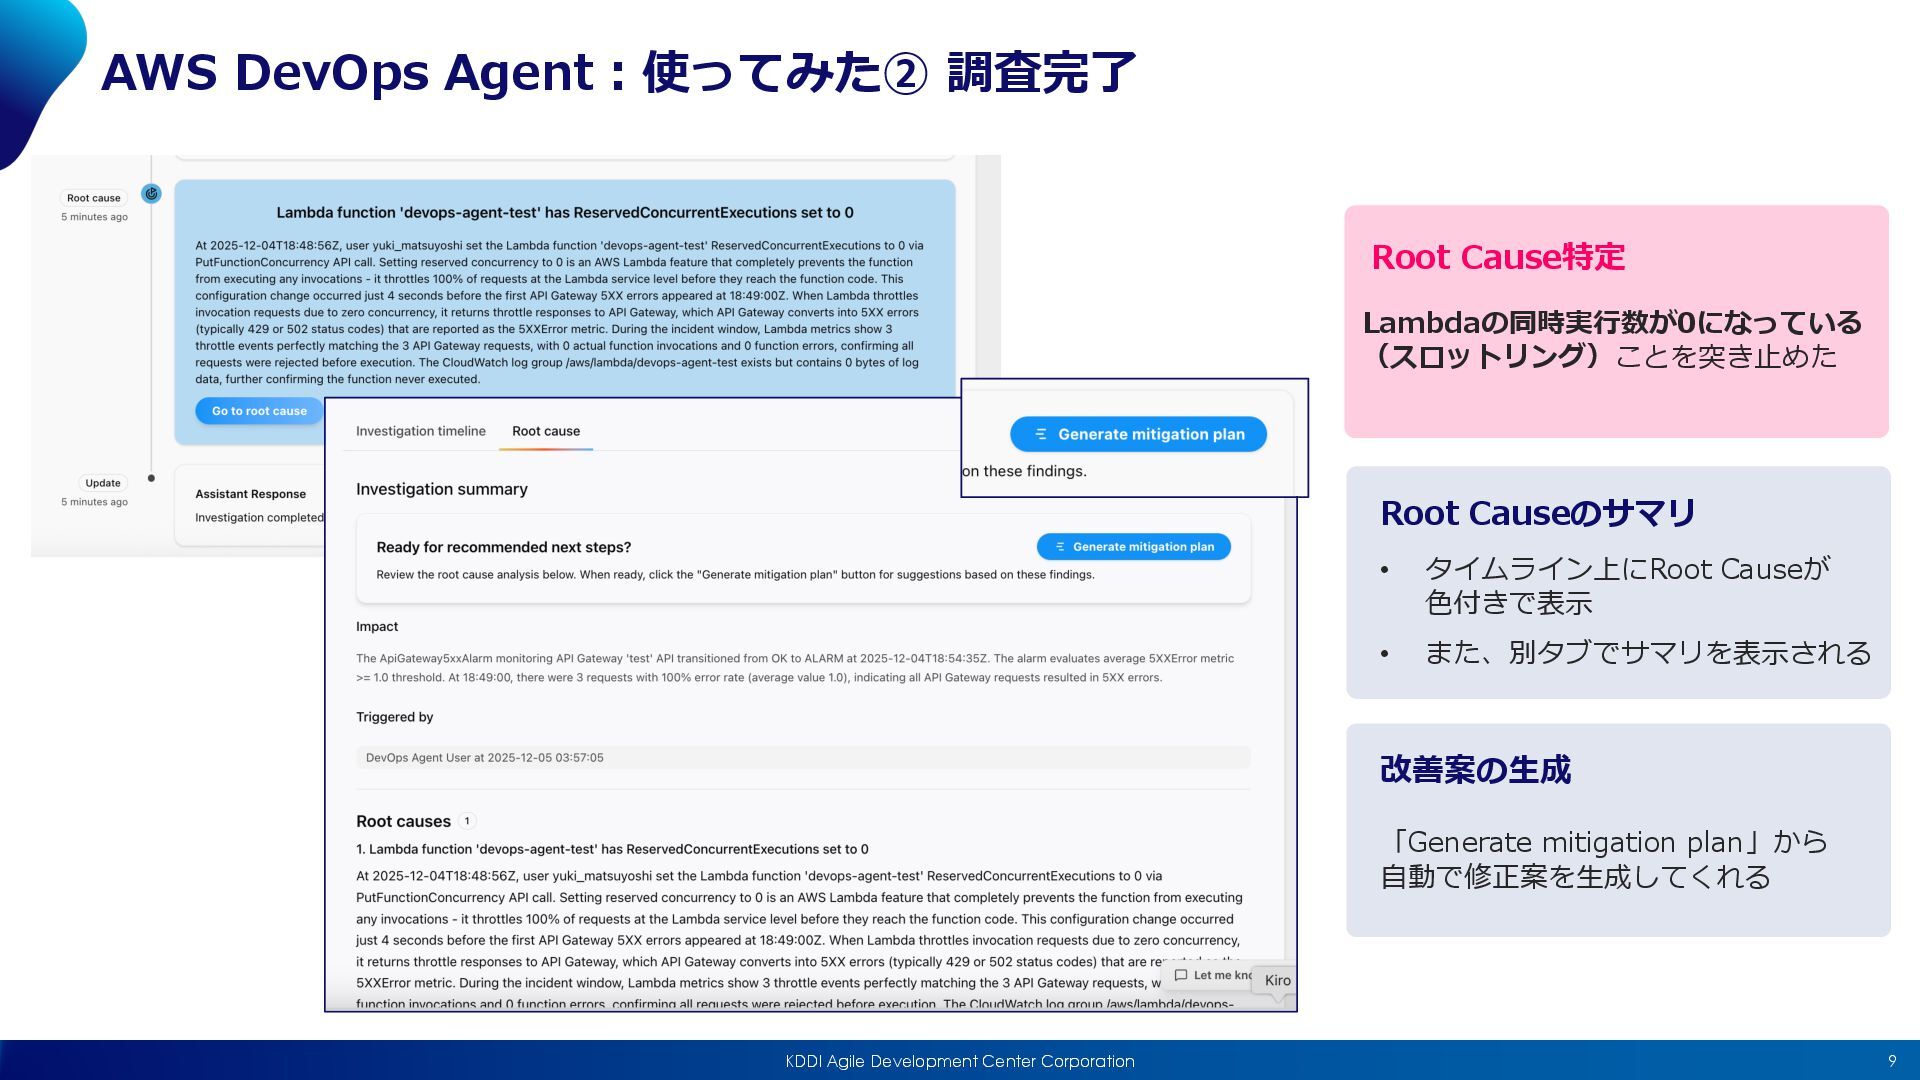Click the Assistant Response card
Screen dimensions: 1920x1080
coord(250,505)
